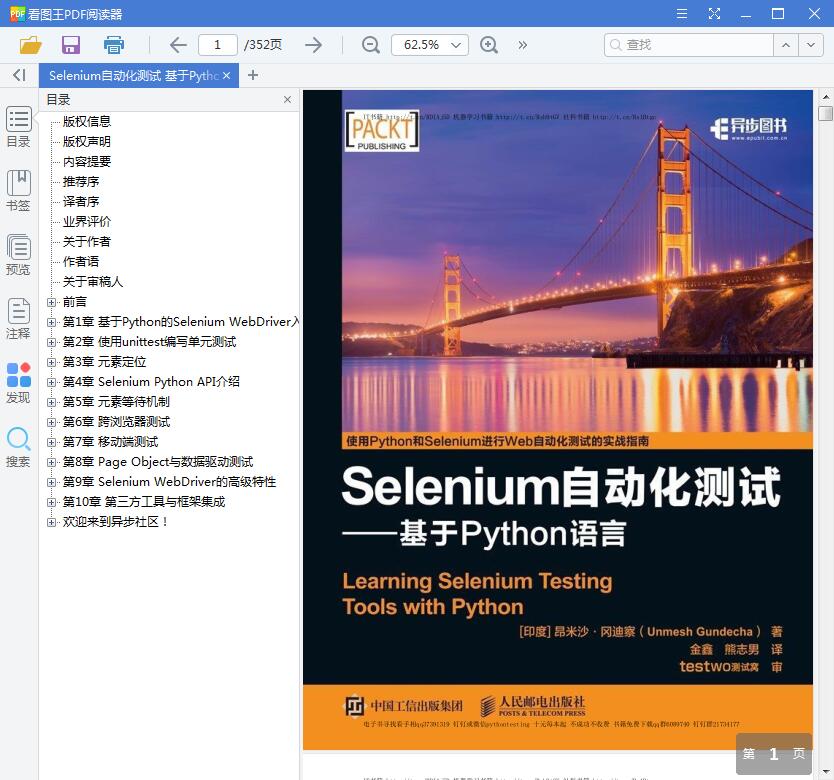Open the 预览 thumbnails panel
This screenshot has height=780, width=834.
[19, 254]
